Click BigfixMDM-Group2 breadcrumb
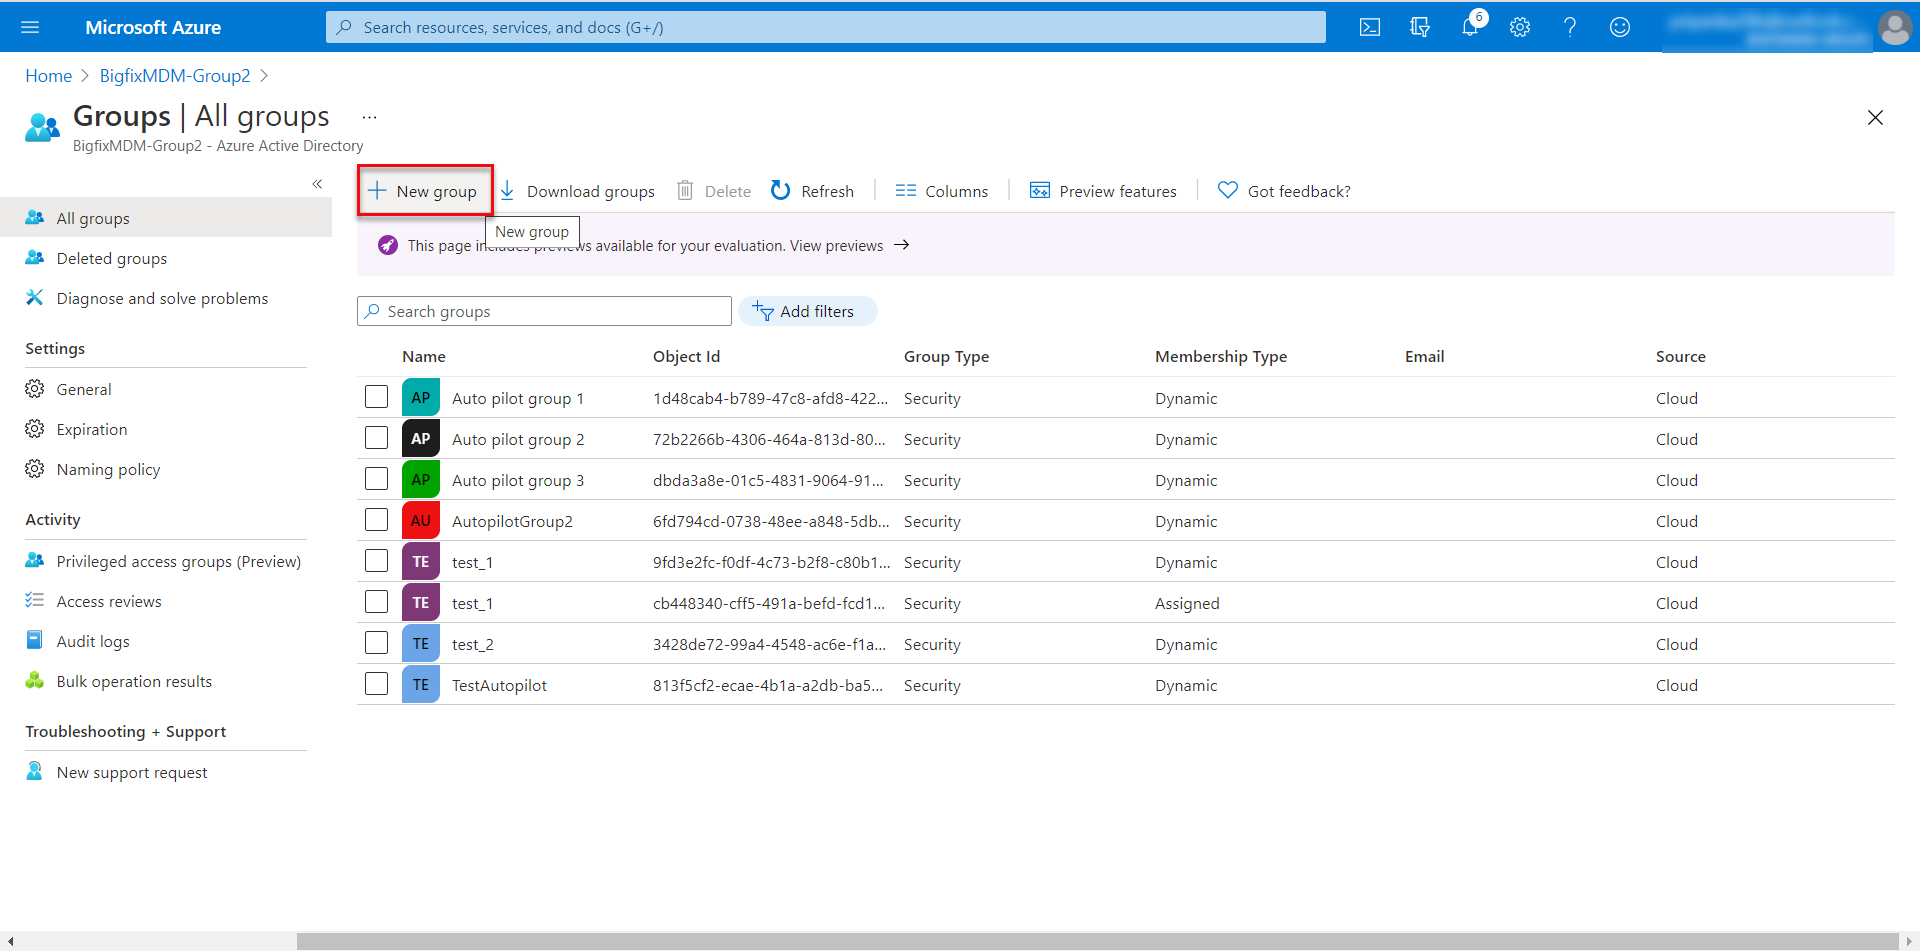This screenshot has height=951, width=1920. coord(175,76)
